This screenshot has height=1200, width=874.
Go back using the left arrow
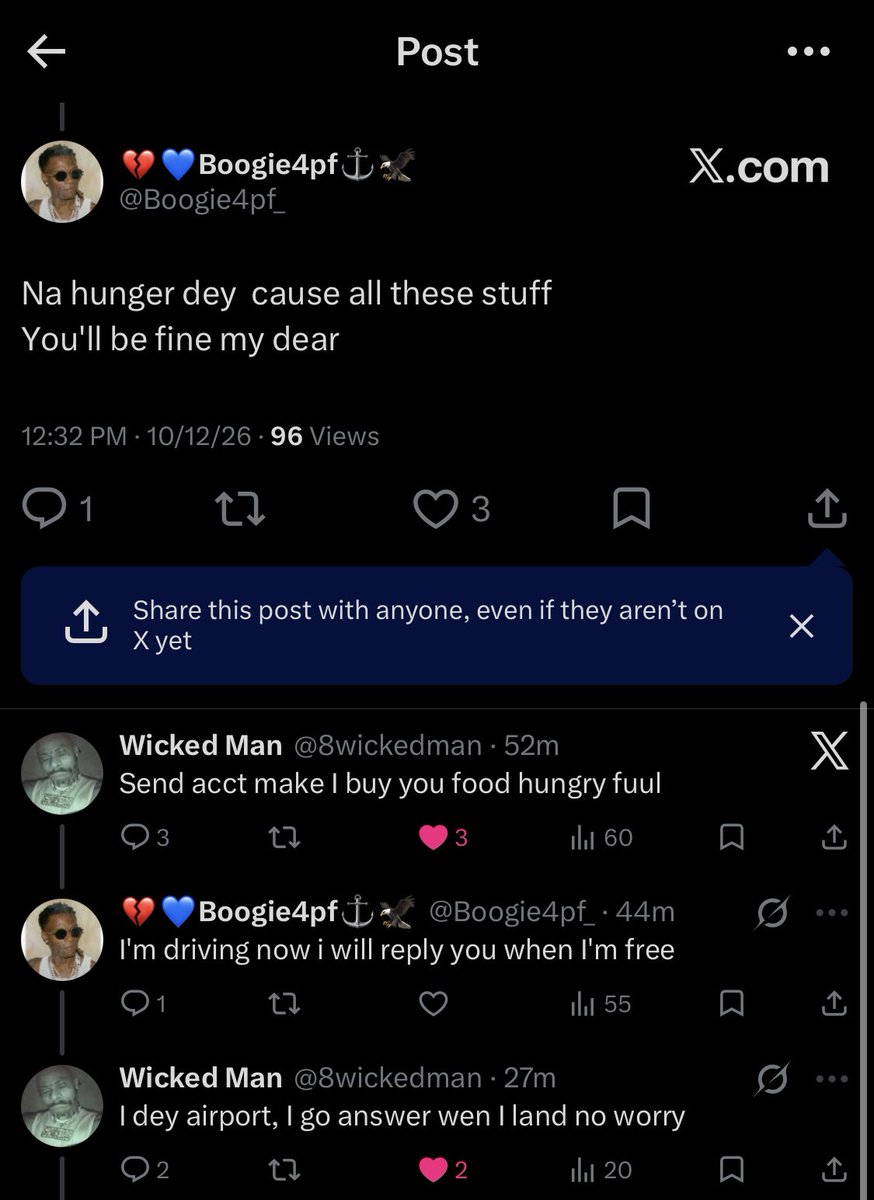[46, 53]
